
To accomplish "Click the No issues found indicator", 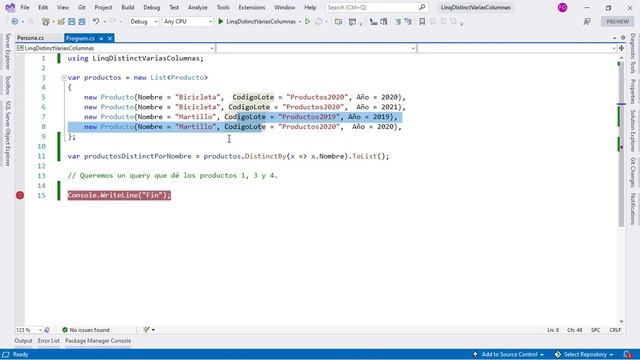I will pos(86,330).
